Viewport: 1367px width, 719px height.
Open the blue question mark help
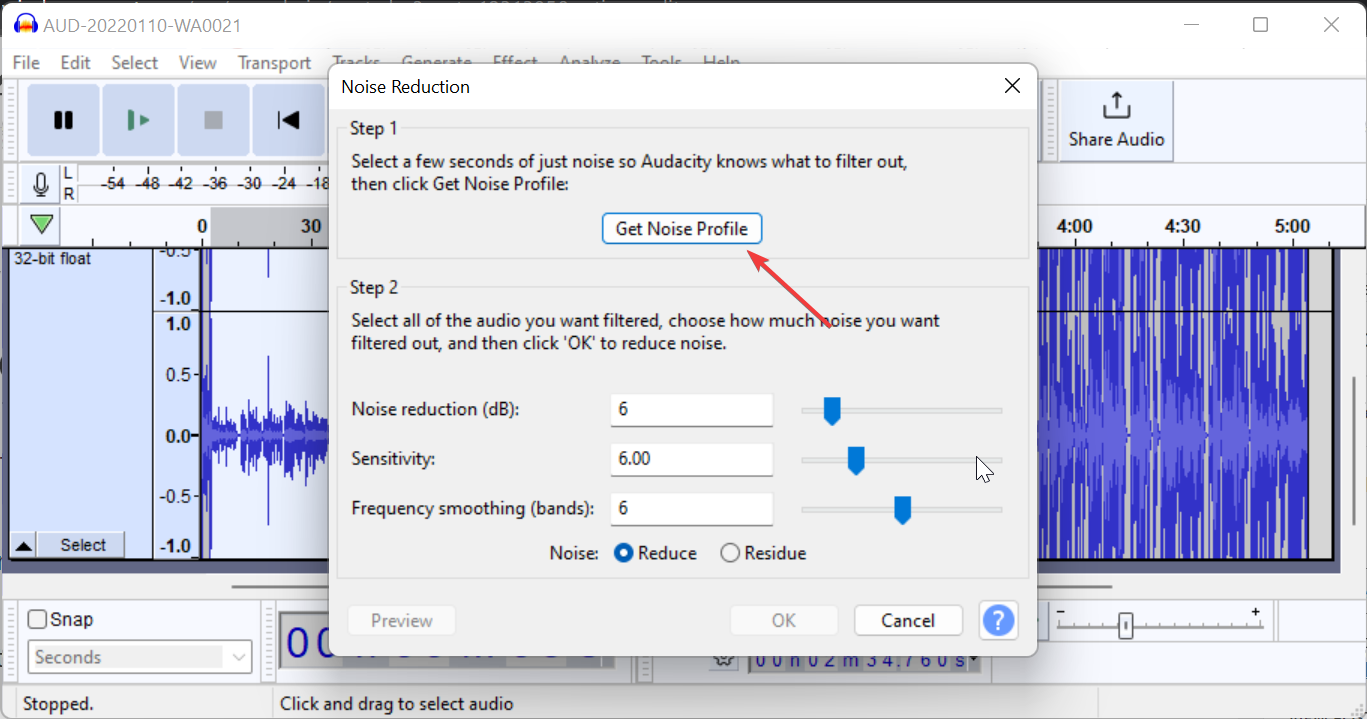pos(999,621)
